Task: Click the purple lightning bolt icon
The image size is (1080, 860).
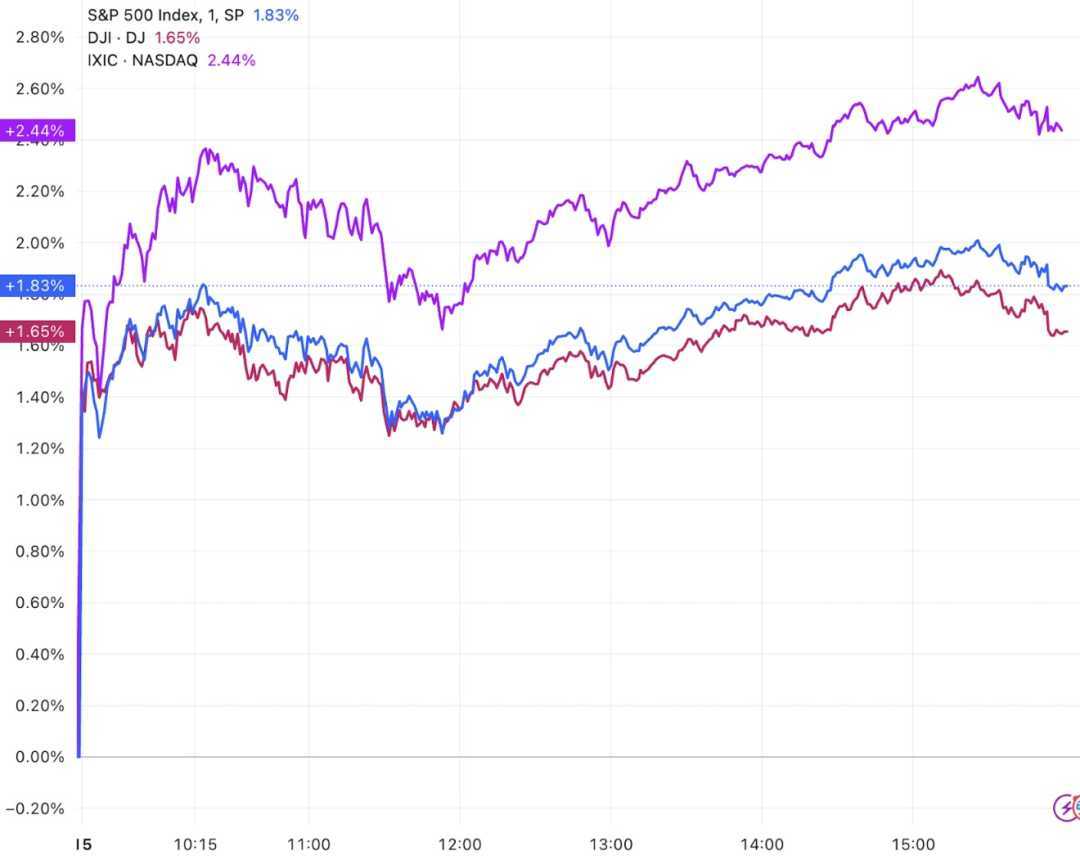Action: pos(1064,806)
